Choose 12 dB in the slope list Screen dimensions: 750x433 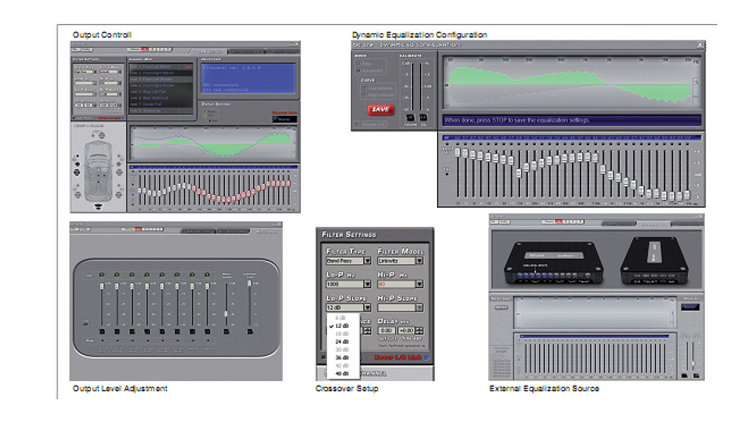click(x=342, y=326)
